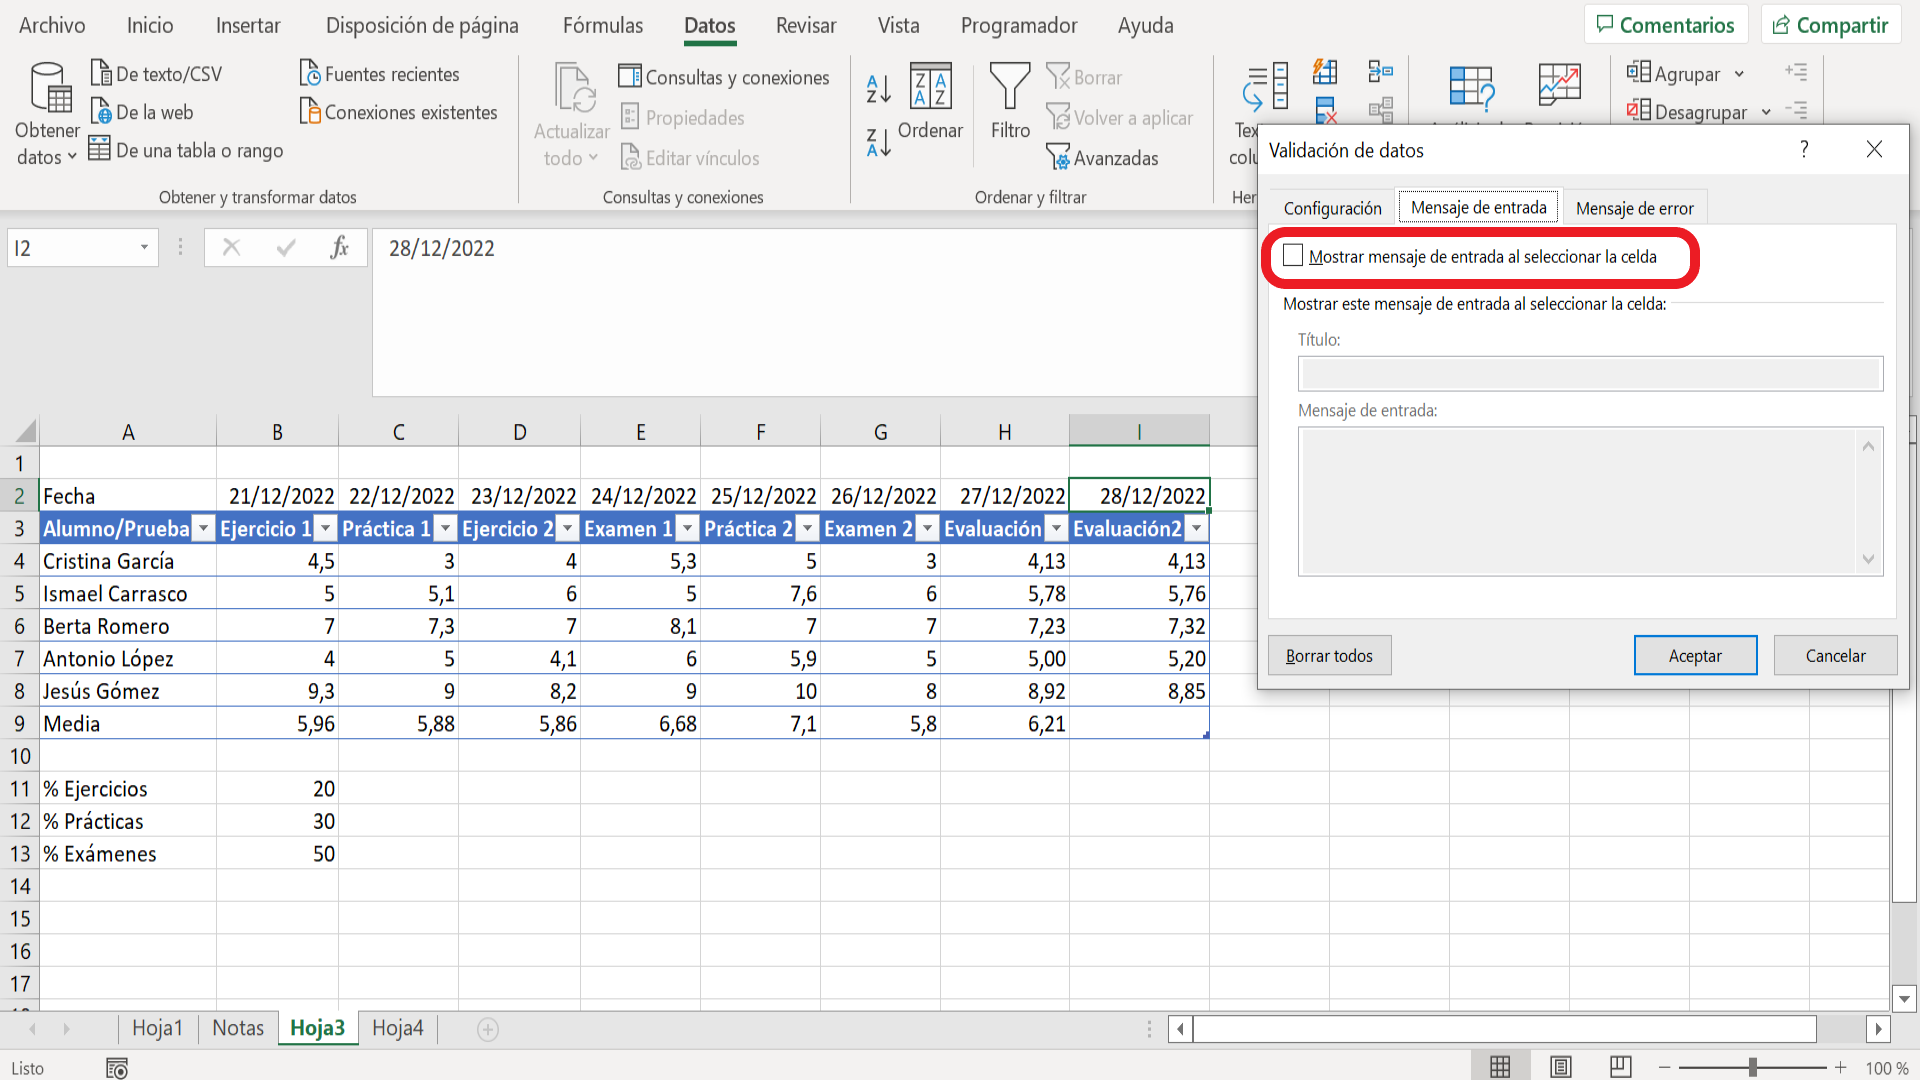Switch to Normal view in status bar
The height and width of the screenshot is (1080, 1920).
click(1500, 1067)
